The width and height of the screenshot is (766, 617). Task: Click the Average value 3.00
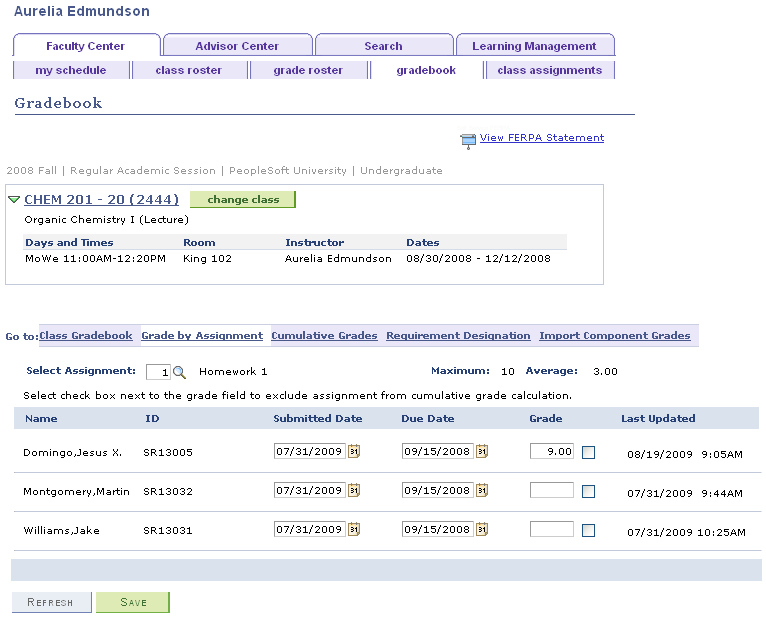tap(605, 372)
